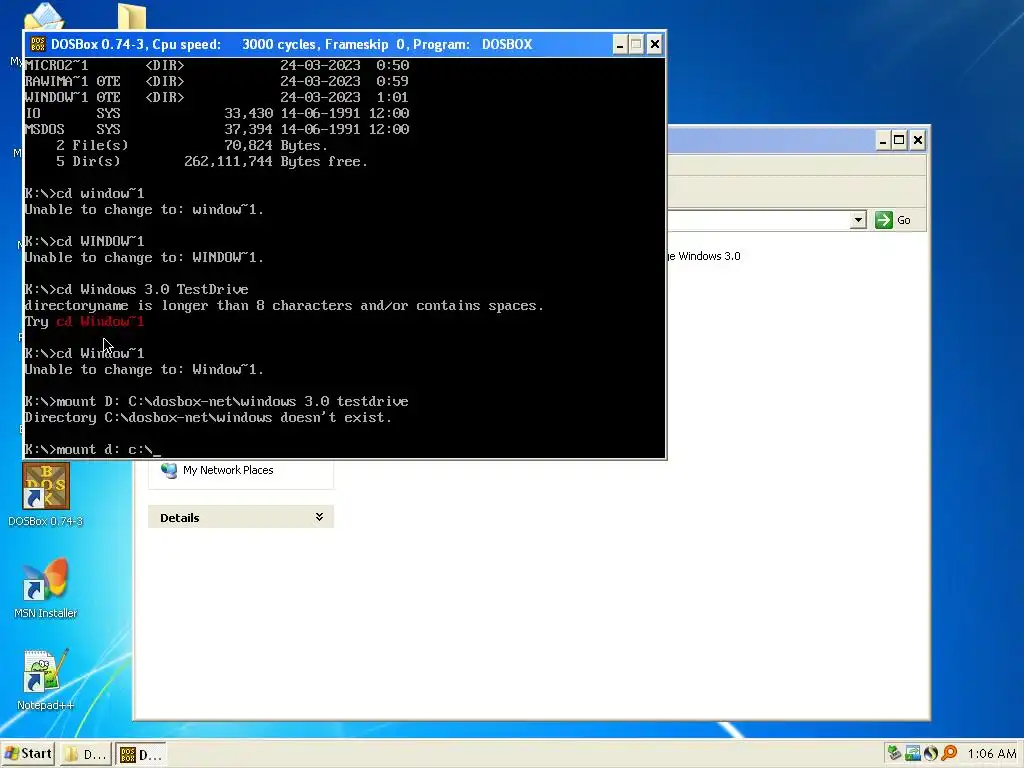Click the 'cd Windows 3.0 TestDrive' command line
This screenshot has height=768, width=1024.
point(136,289)
